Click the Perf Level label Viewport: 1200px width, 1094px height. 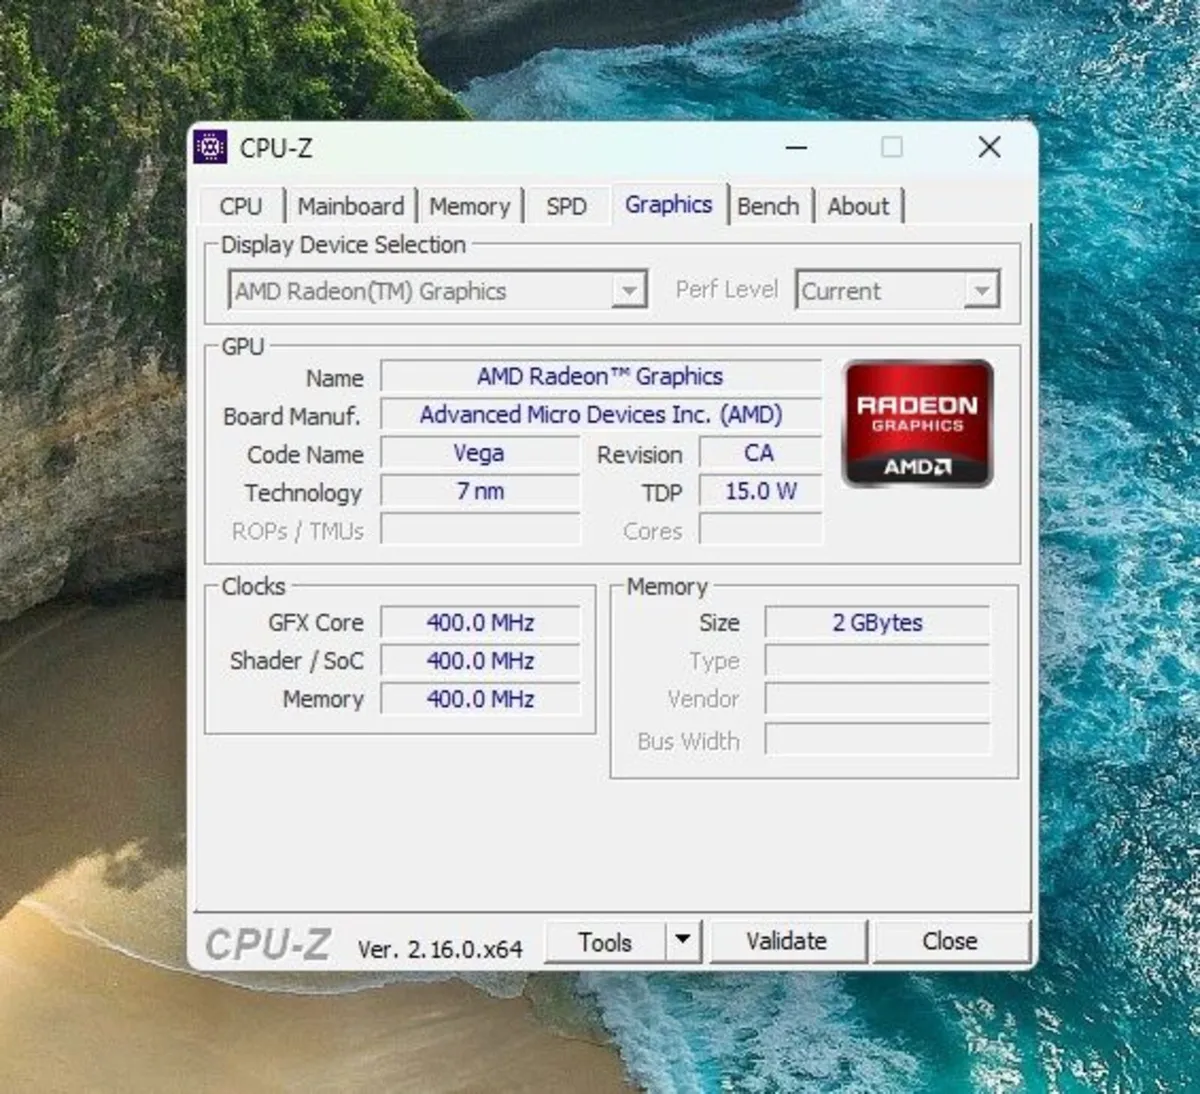726,290
